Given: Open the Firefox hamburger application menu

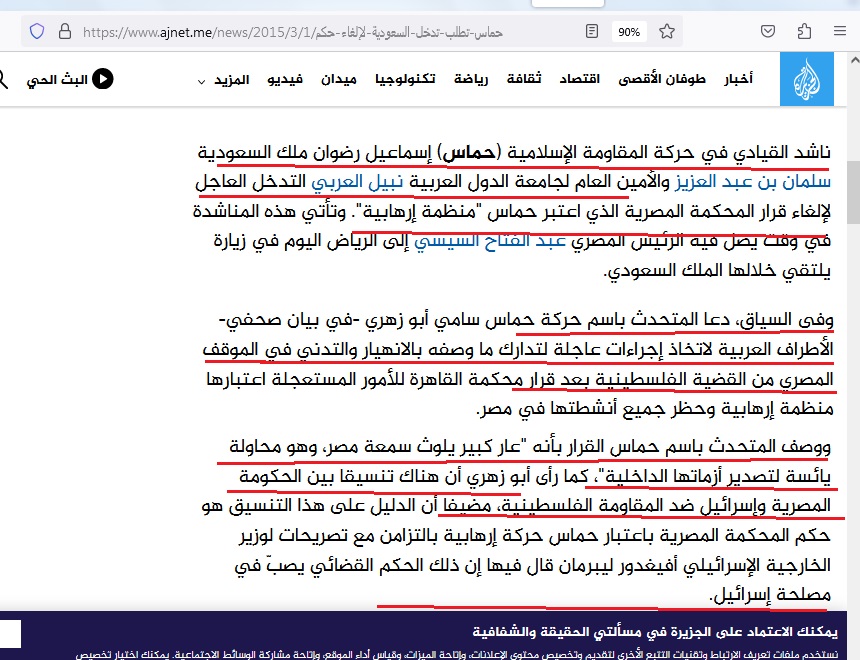Looking at the screenshot, I should point(840,31).
